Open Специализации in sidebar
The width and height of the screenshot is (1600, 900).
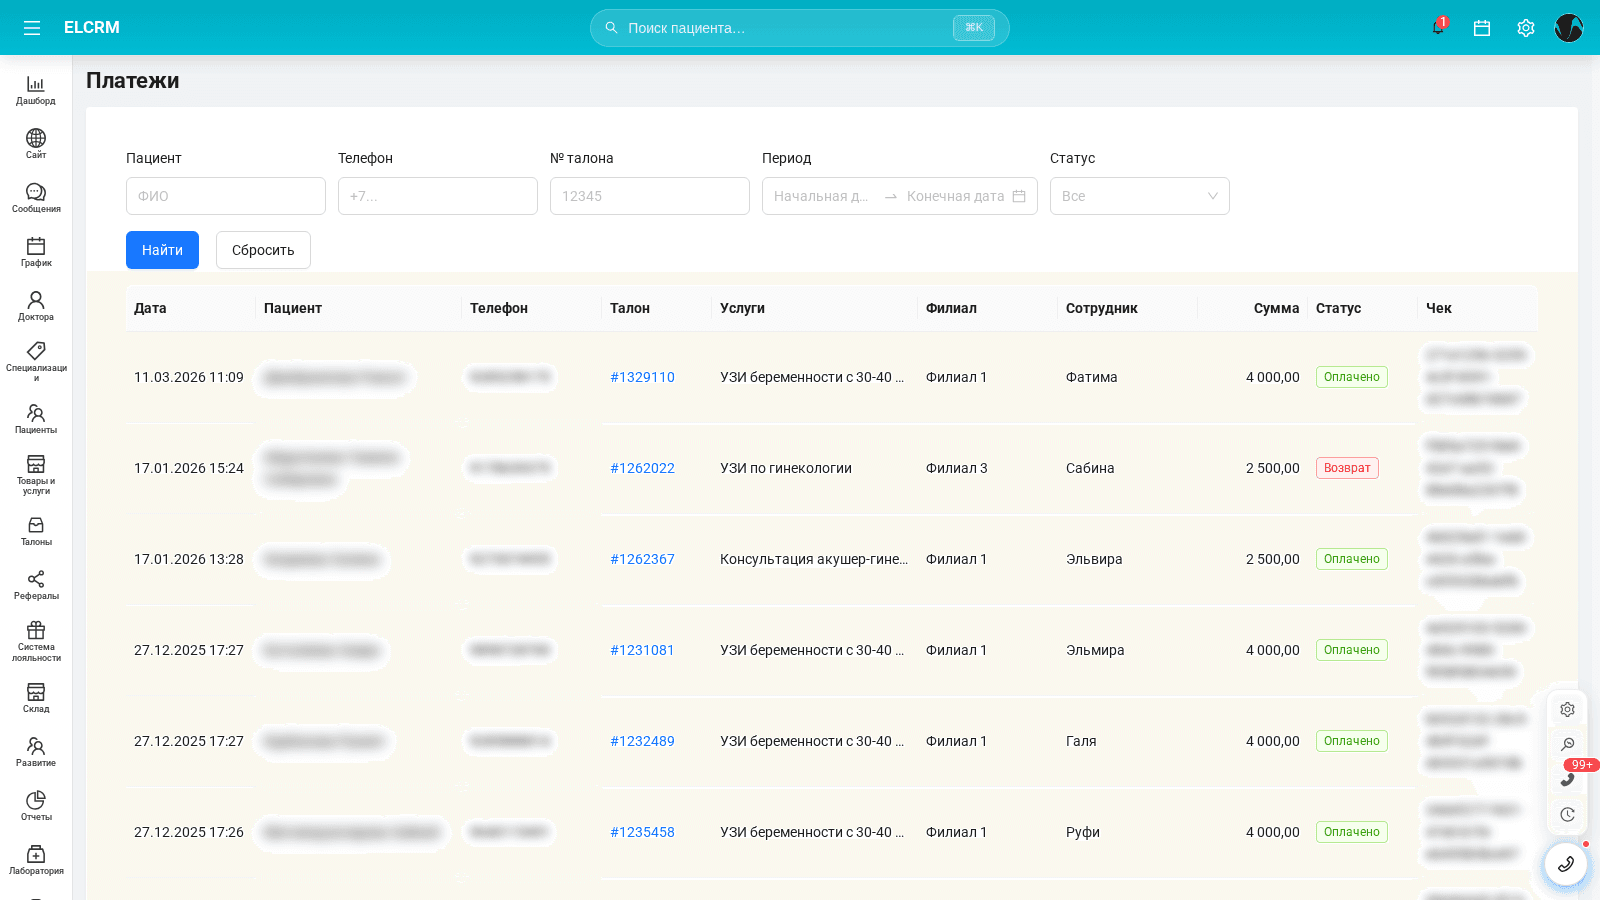click(x=36, y=361)
